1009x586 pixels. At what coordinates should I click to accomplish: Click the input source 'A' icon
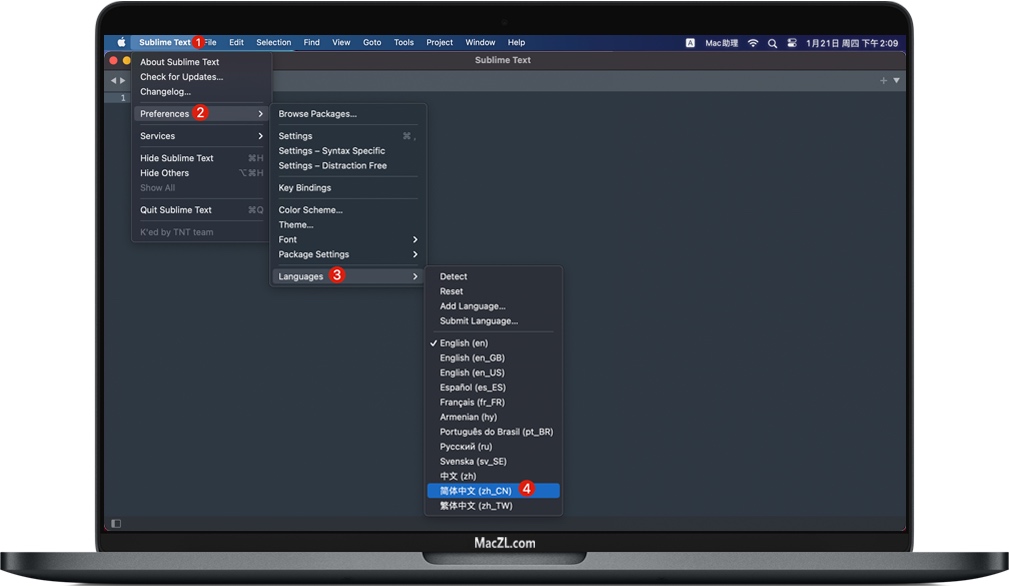[690, 43]
